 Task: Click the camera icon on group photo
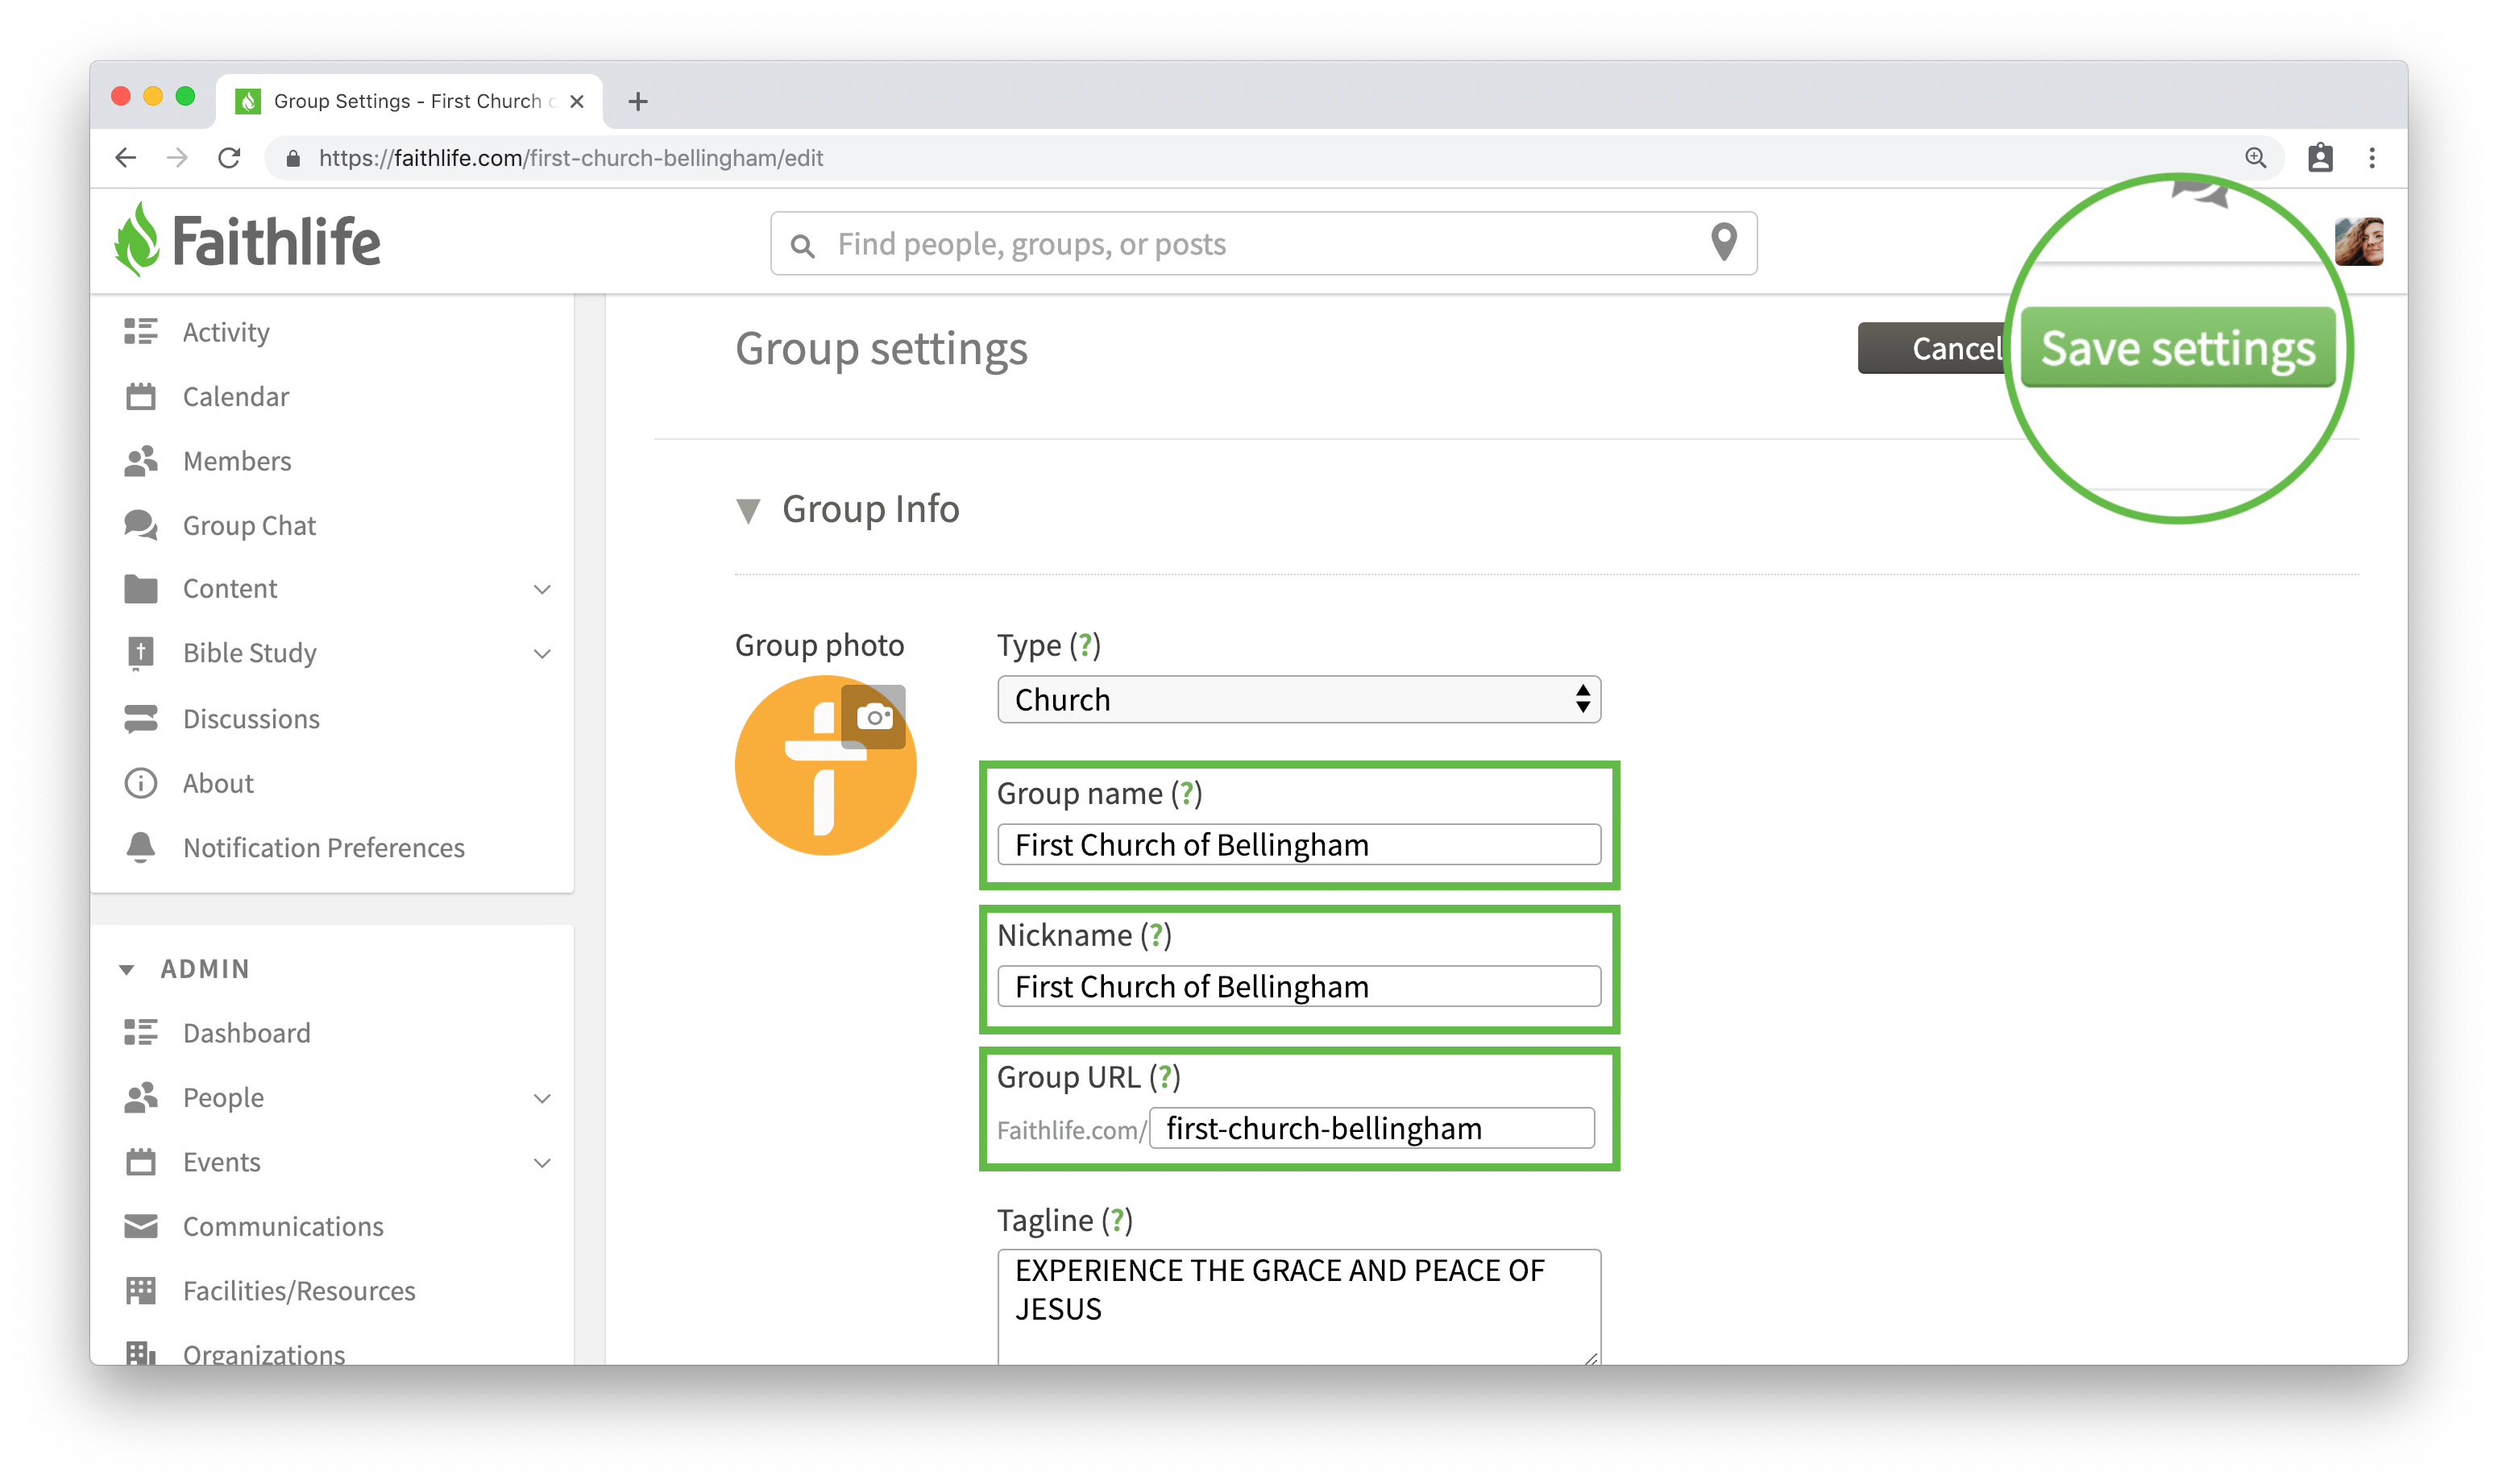tap(873, 716)
